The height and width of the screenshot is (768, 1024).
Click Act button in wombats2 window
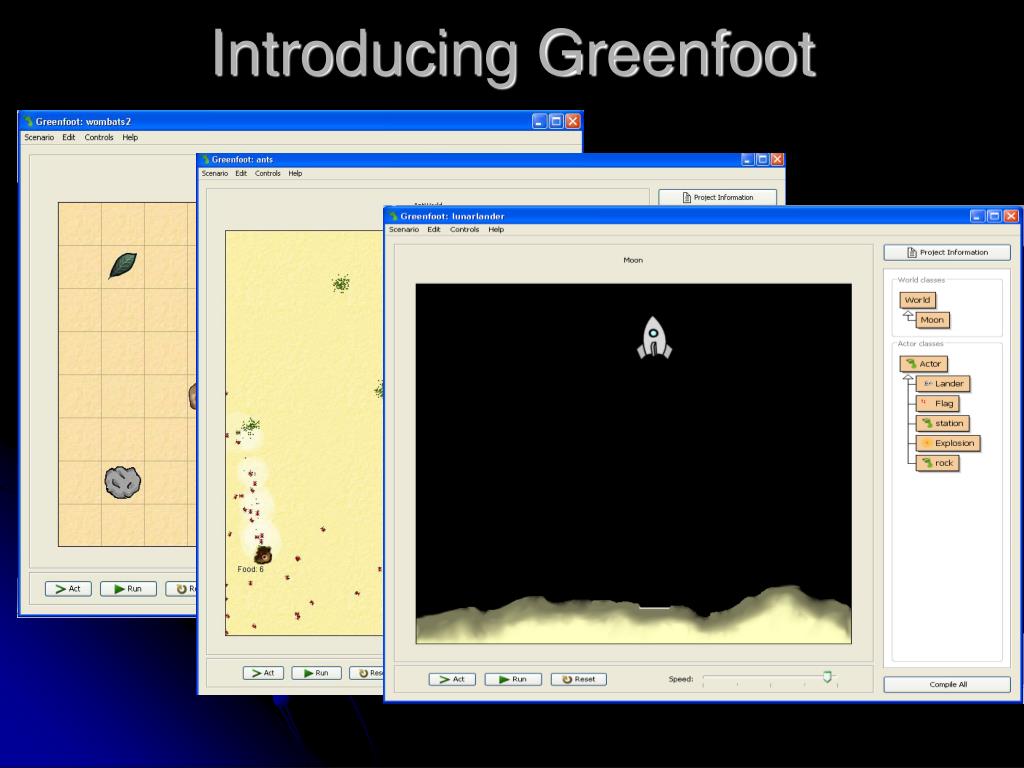pos(68,588)
